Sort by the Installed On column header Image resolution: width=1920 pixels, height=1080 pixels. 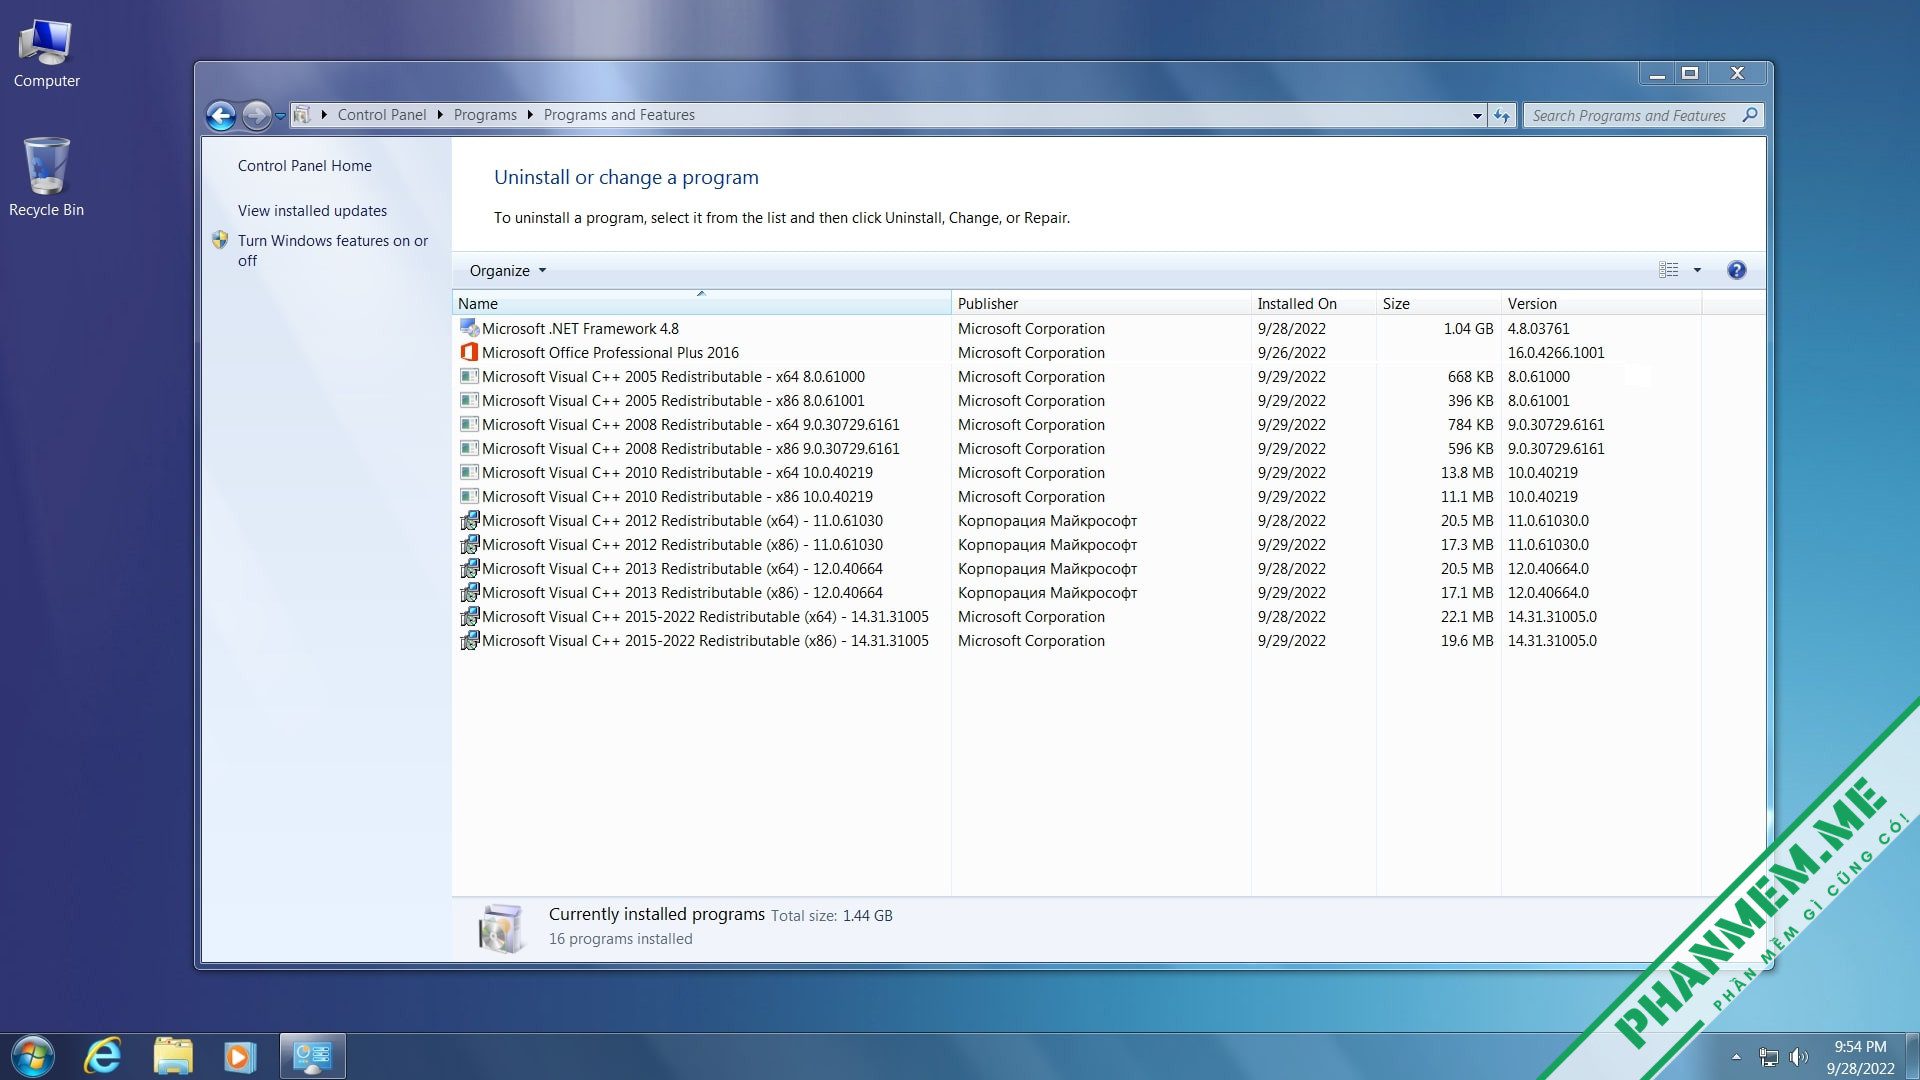tap(1313, 304)
